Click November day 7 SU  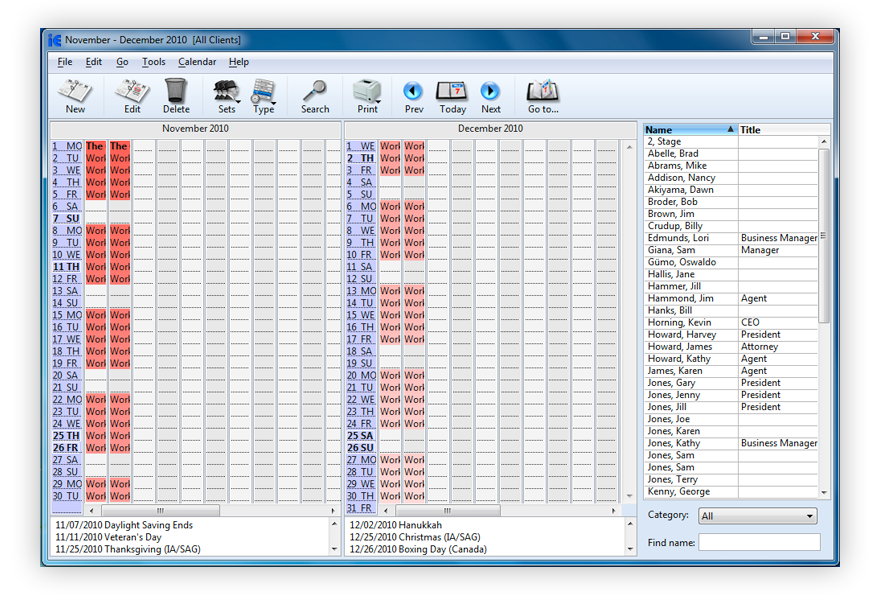click(67, 218)
